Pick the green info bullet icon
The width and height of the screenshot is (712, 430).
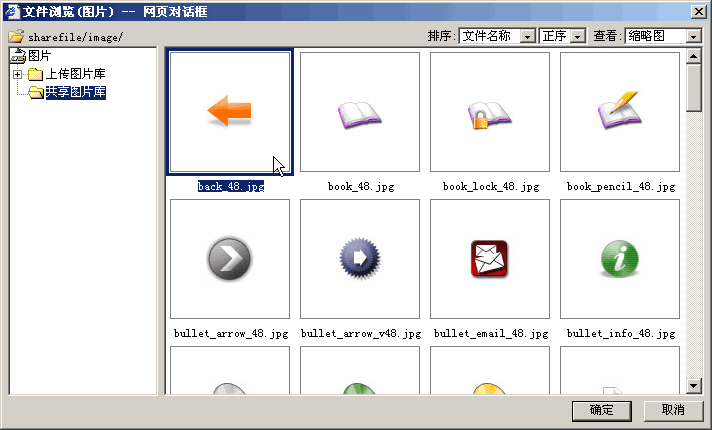[x=619, y=259]
